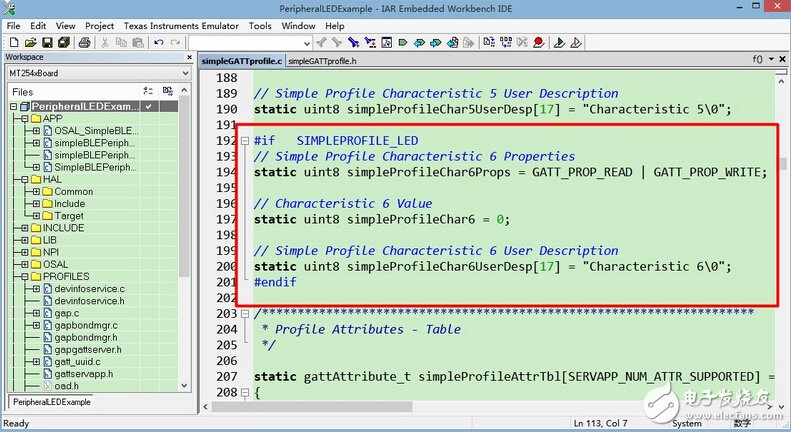The height and width of the screenshot is (432, 791).
Task: Select gapbondmgr.c in the file tree
Action: click(x=86, y=325)
